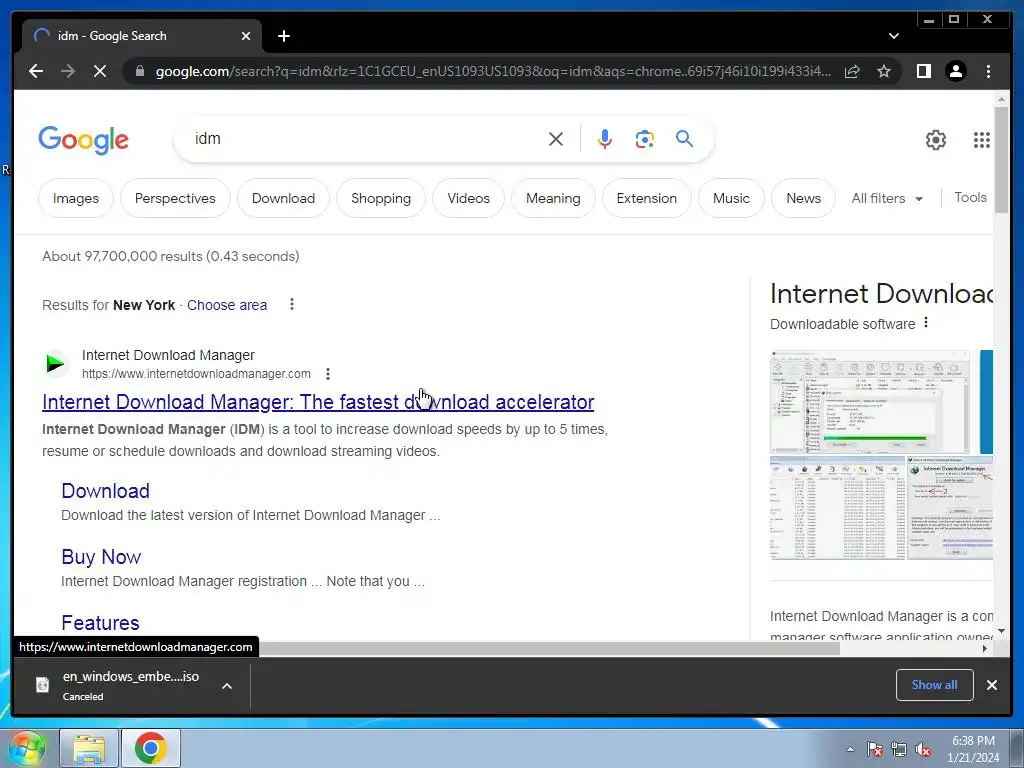Viewport: 1024px width, 768px height.
Task: Submit search with magnifier icon
Action: [684, 138]
